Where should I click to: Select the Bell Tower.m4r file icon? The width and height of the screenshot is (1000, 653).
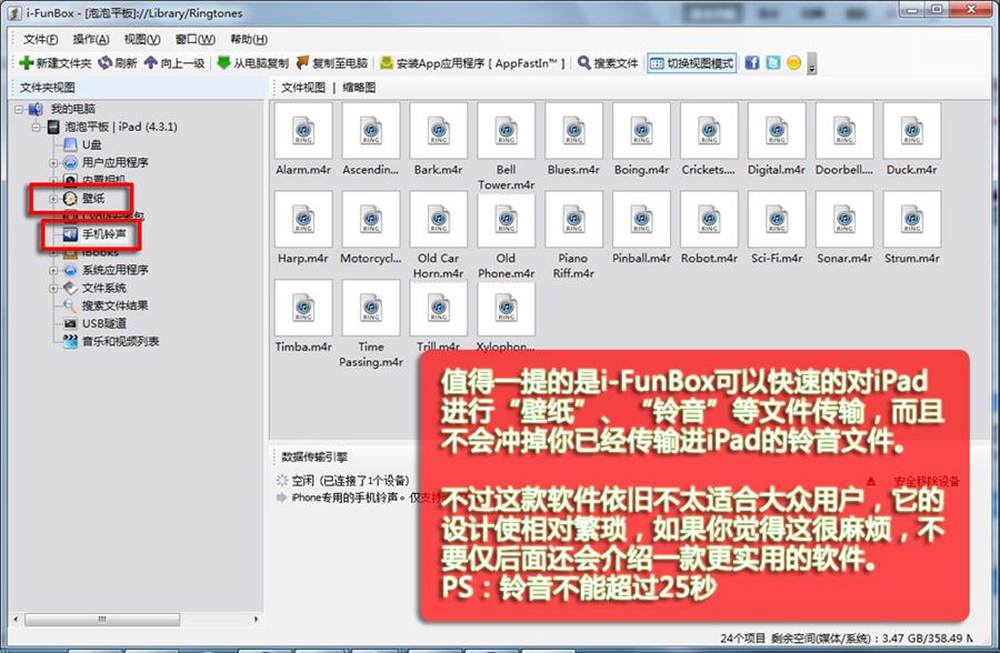click(506, 130)
